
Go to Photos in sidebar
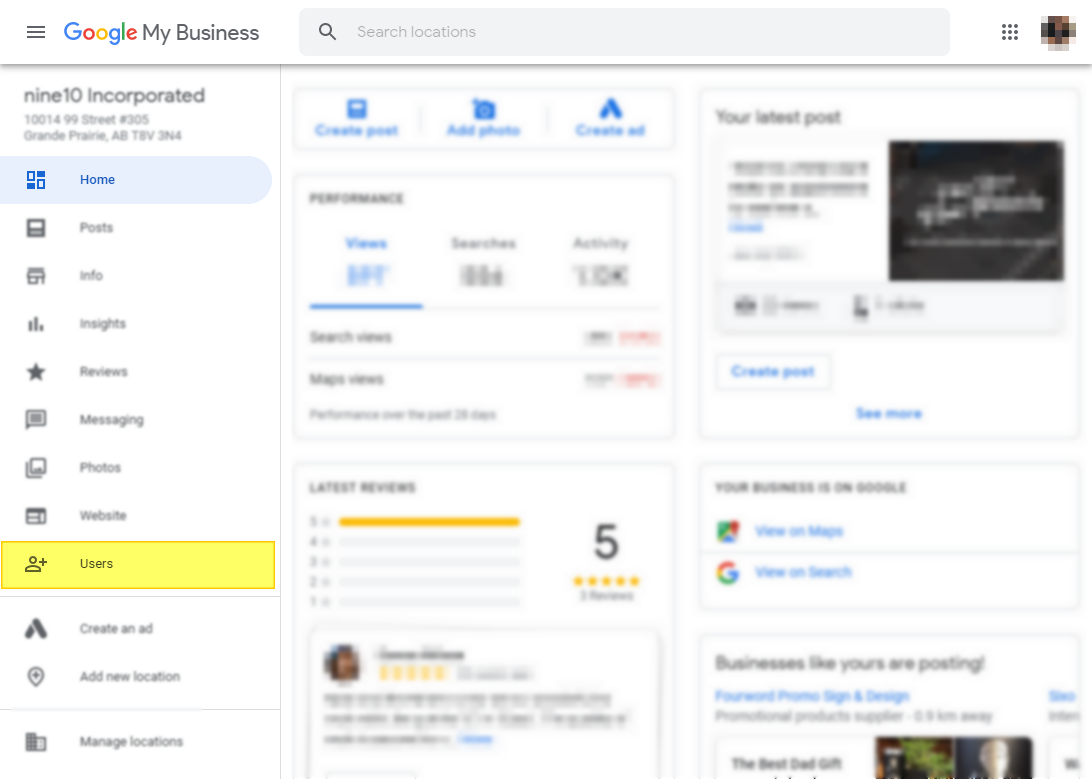[x=100, y=468]
